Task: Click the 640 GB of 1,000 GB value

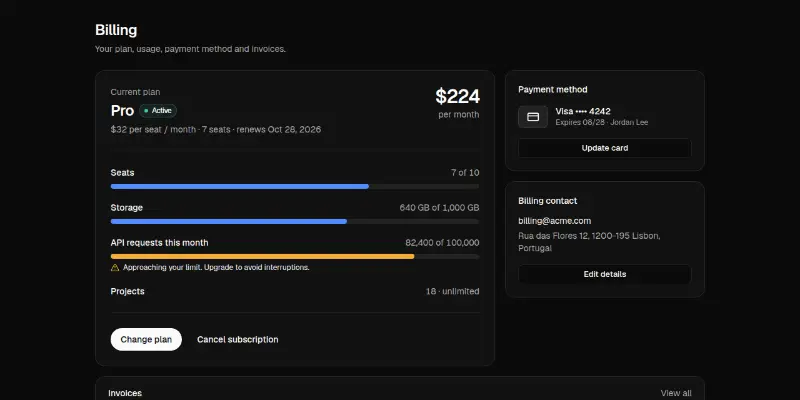Action: tap(439, 208)
